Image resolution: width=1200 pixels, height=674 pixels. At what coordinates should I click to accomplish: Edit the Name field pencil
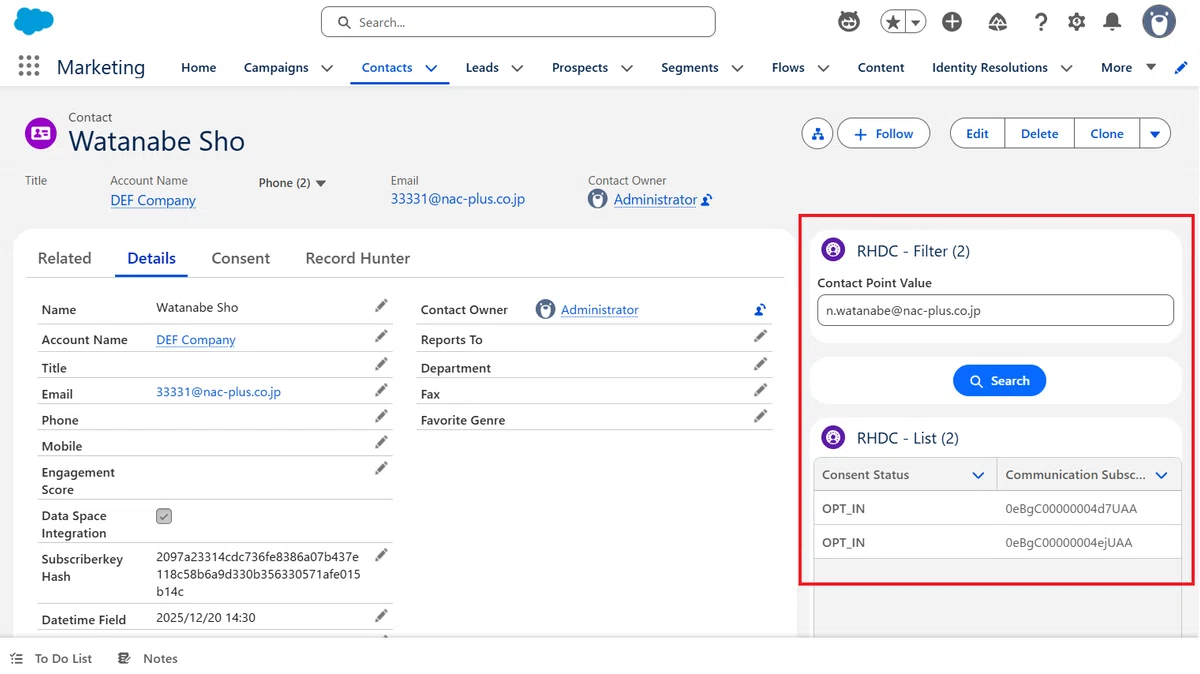[381, 306]
